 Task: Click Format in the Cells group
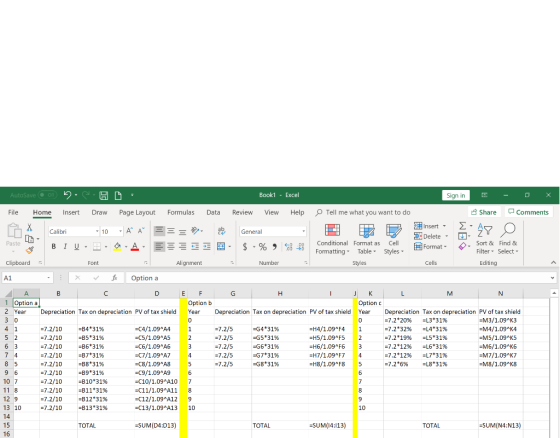click(x=430, y=247)
